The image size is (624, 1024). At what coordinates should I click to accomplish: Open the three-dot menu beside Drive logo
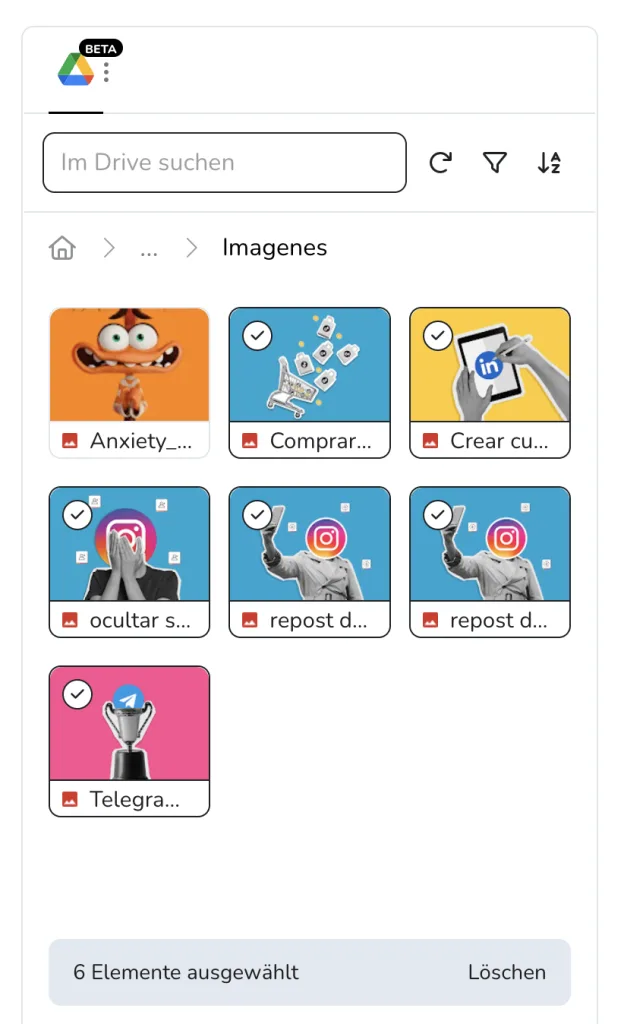click(106, 72)
